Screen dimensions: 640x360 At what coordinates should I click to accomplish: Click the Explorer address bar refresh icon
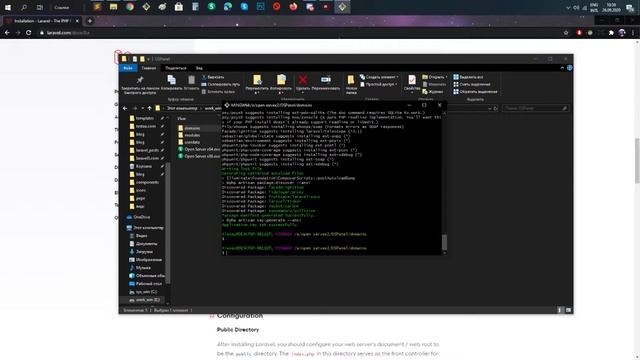(496, 109)
